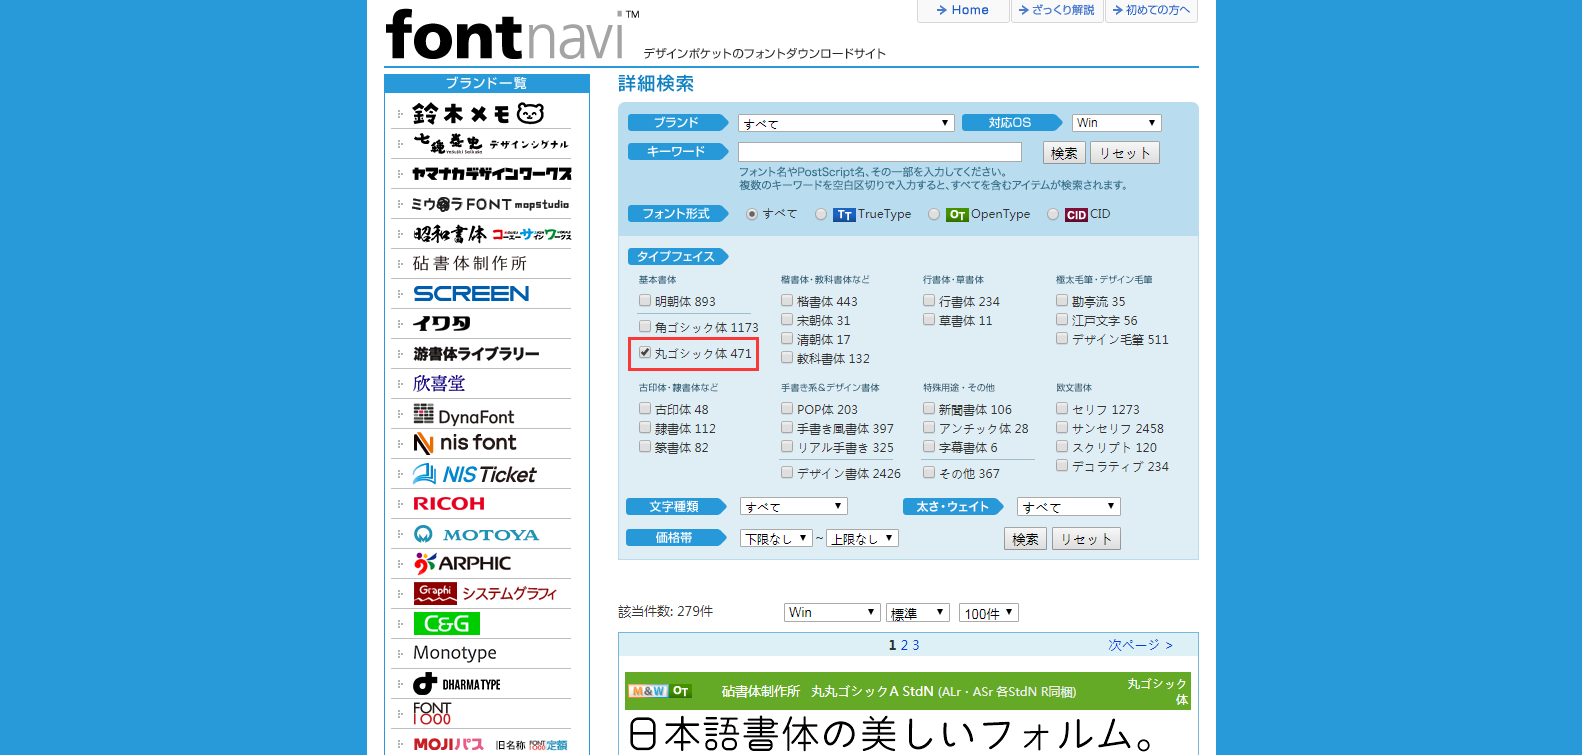Open the システムグラフィ brand logo
This screenshot has height=755, width=1582.
[x=485, y=593]
